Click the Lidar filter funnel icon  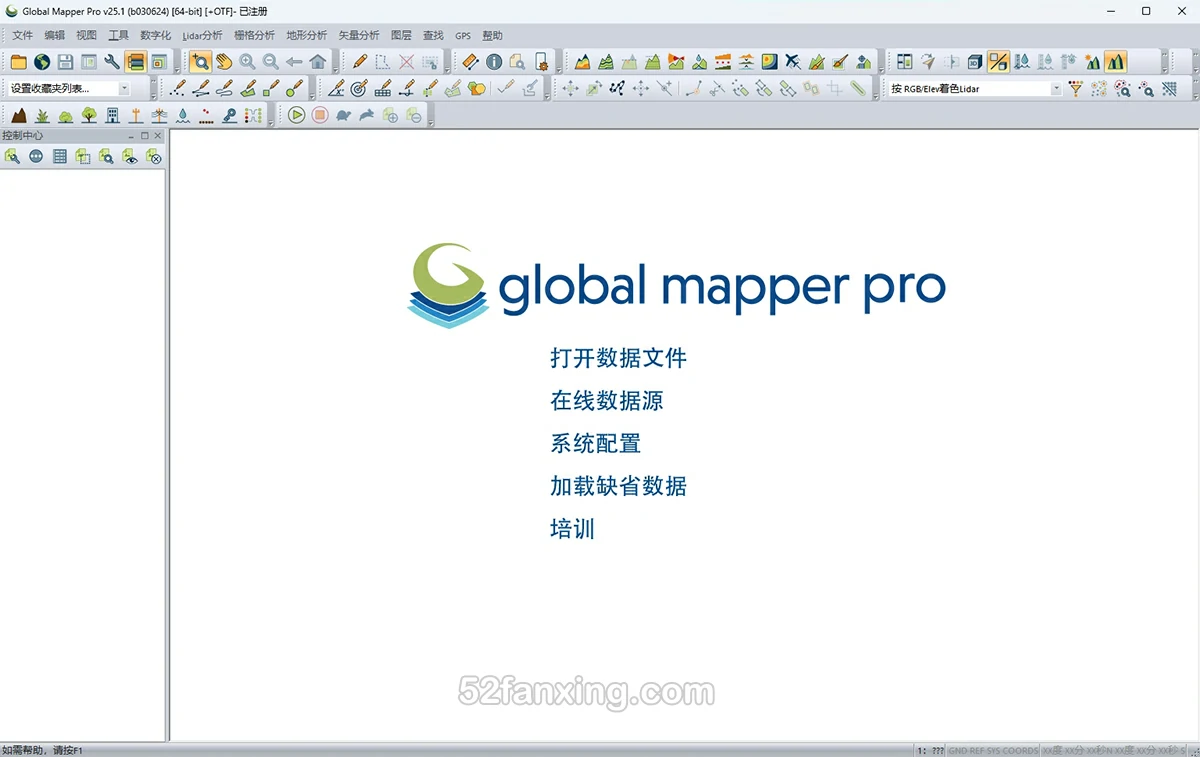pos(1076,89)
